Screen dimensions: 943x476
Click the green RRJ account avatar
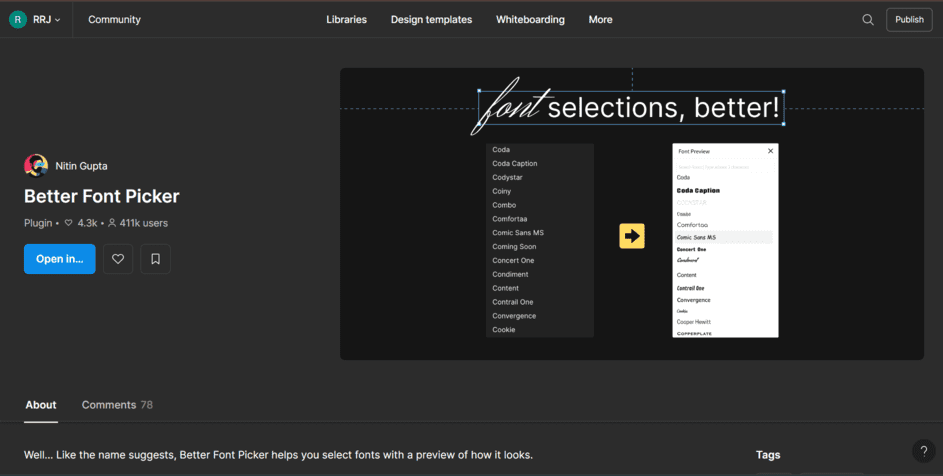point(18,19)
